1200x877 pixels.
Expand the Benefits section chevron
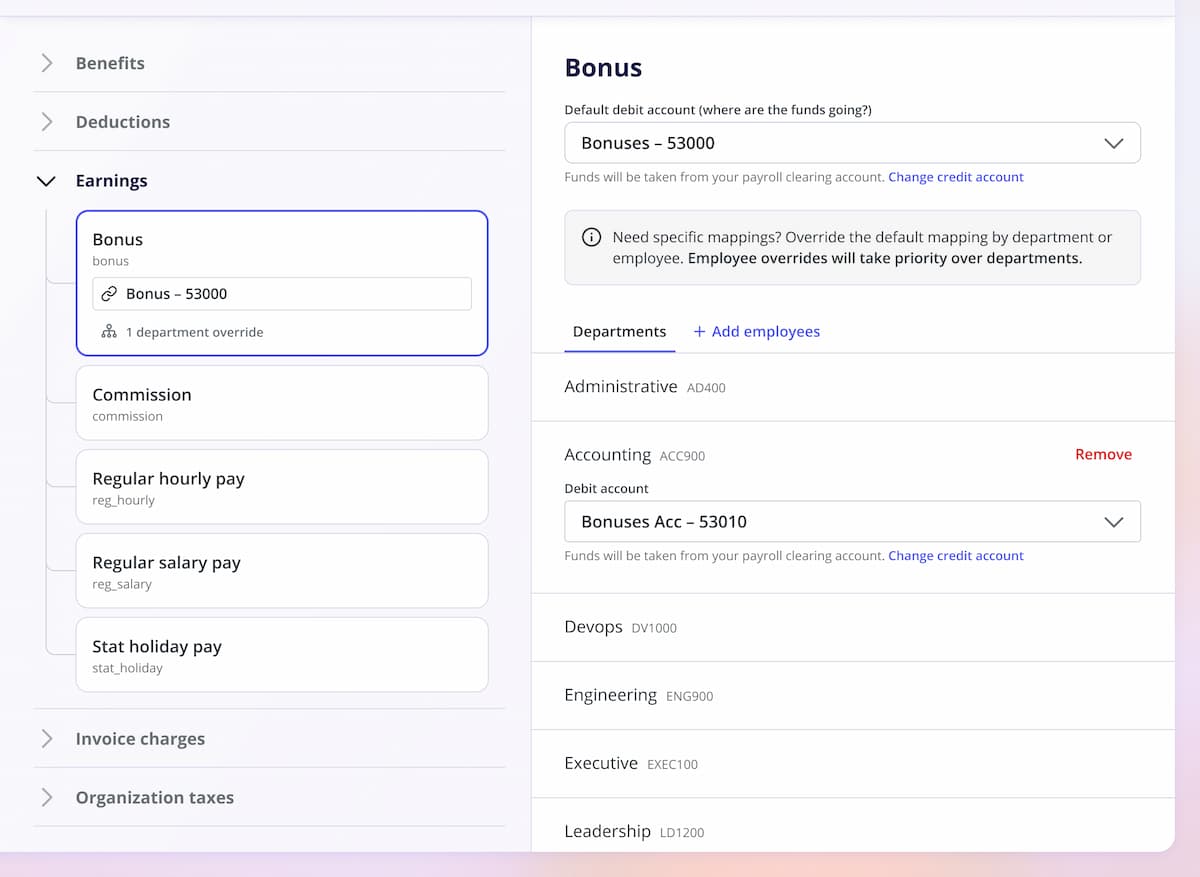coord(46,63)
